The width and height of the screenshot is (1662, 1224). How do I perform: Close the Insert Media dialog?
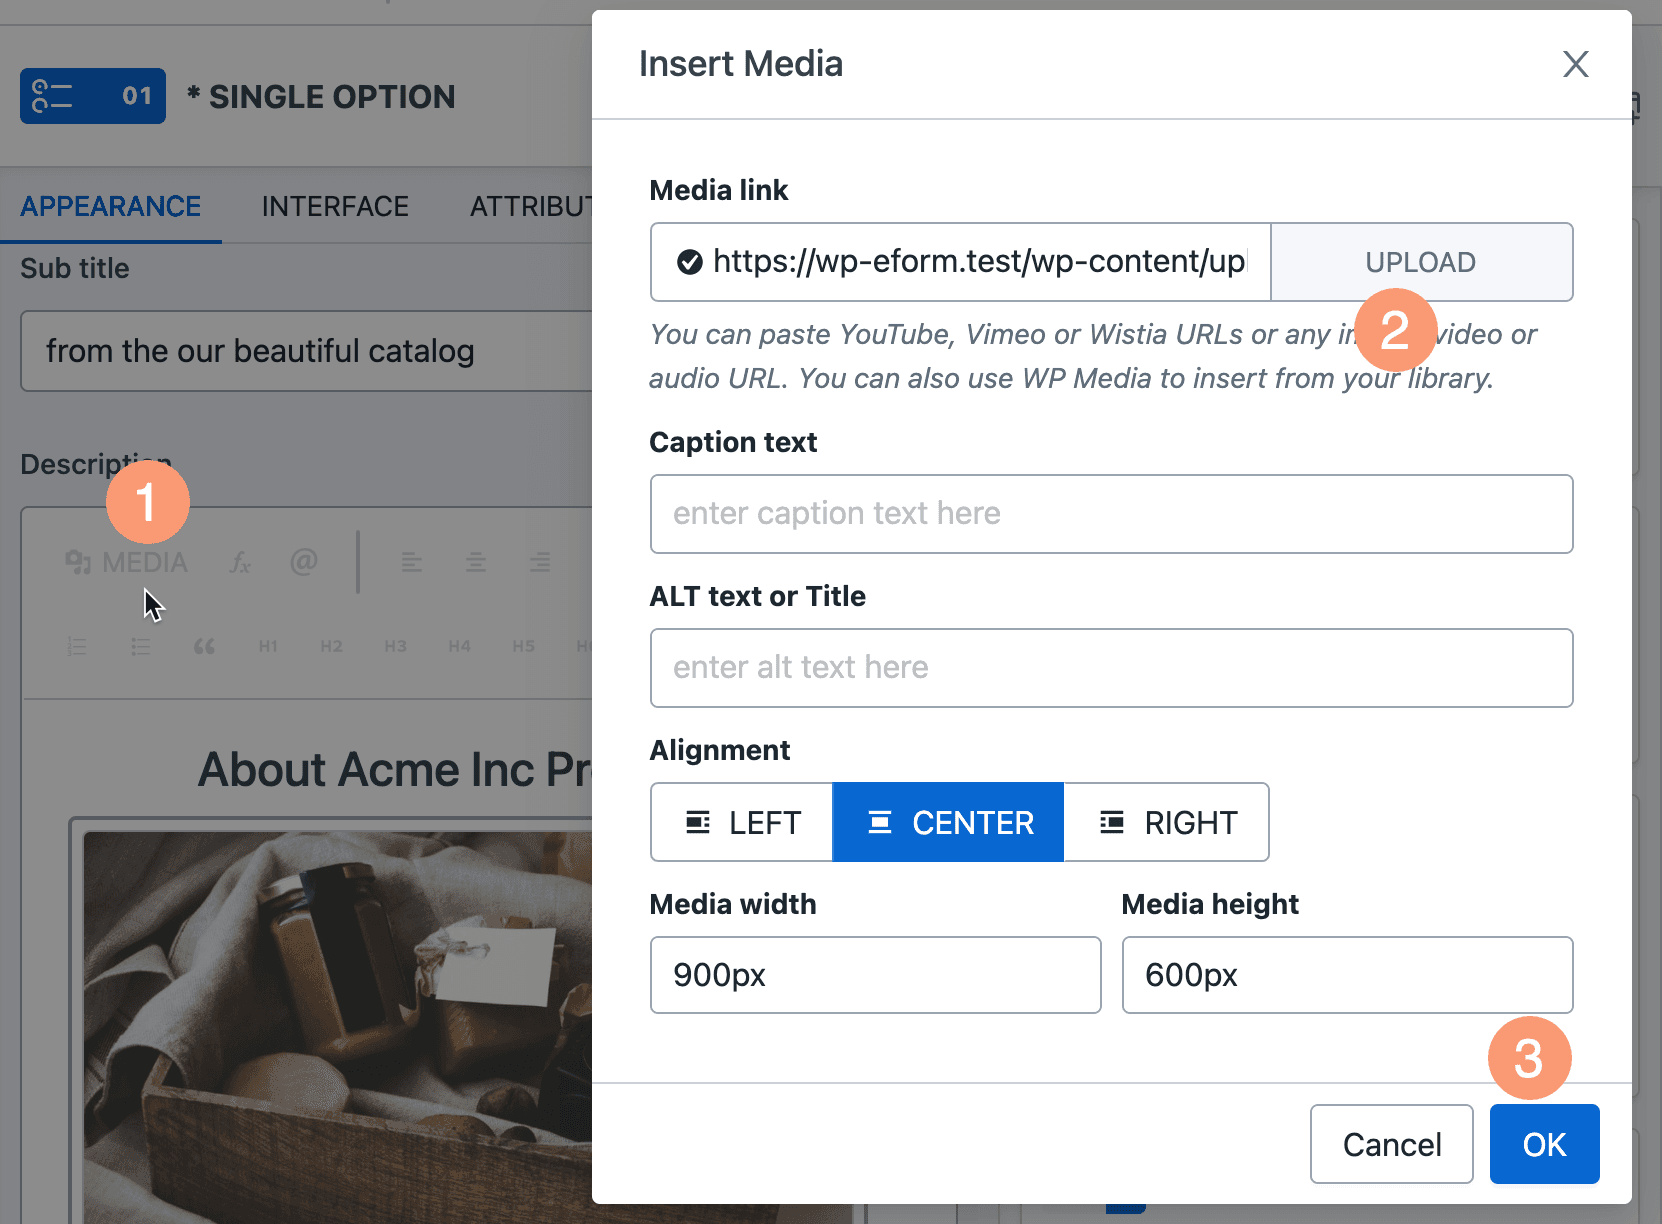(1575, 64)
